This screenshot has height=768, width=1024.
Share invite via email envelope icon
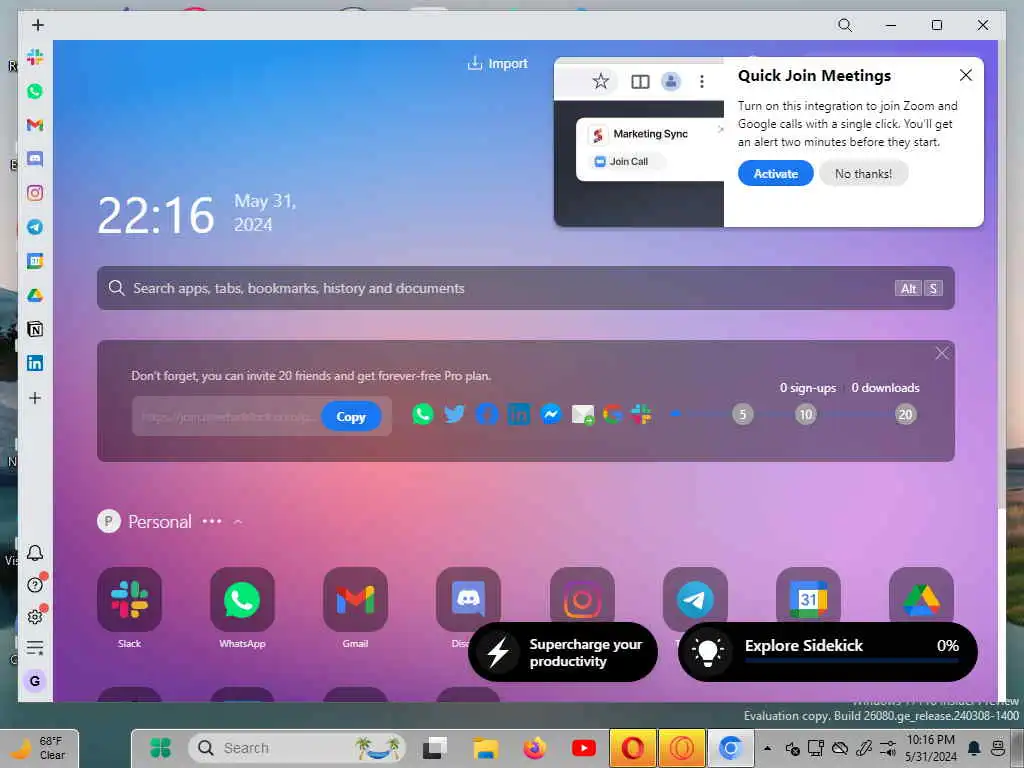pos(583,414)
